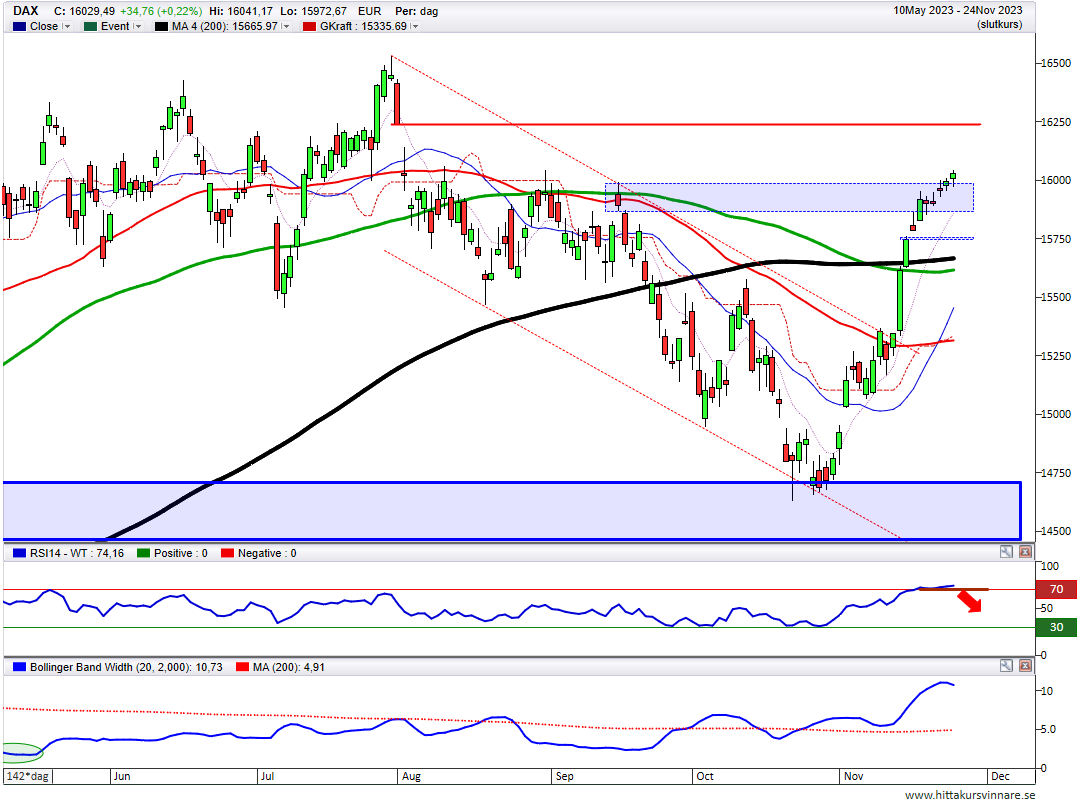Open the Event series dropdown arrow
The width and height of the screenshot is (1080, 800).
137,26
